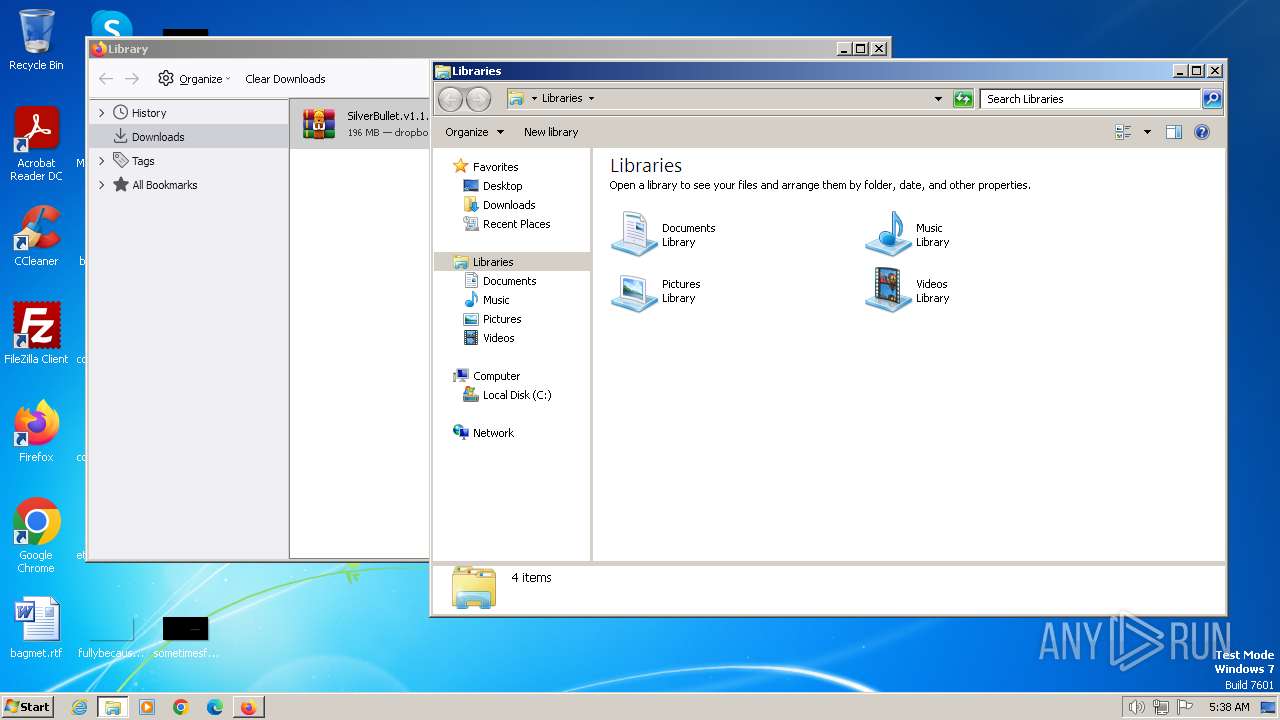The width and height of the screenshot is (1280, 720).
Task: Open the view options dropdown arrow
Action: [x=1147, y=132]
